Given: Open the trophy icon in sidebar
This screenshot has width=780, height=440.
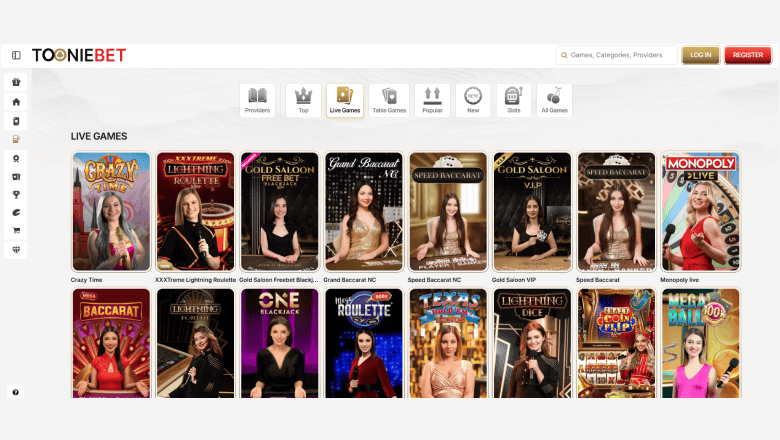Looking at the screenshot, I should pos(16,195).
